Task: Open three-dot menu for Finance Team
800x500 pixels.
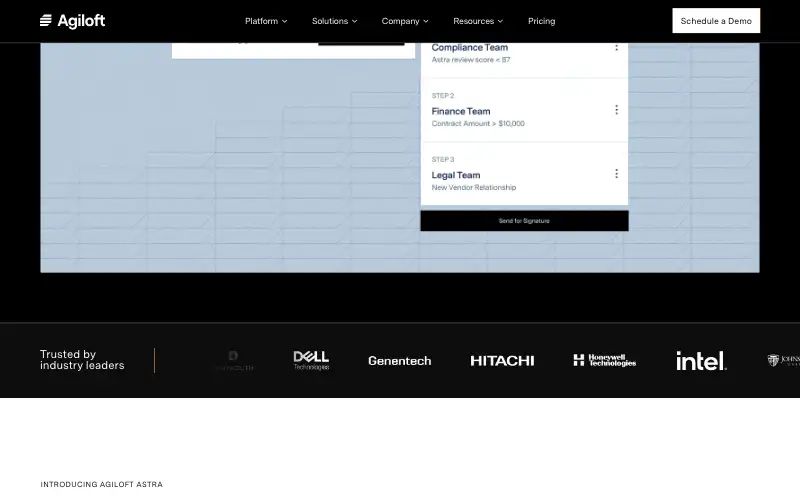Action: [x=616, y=110]
